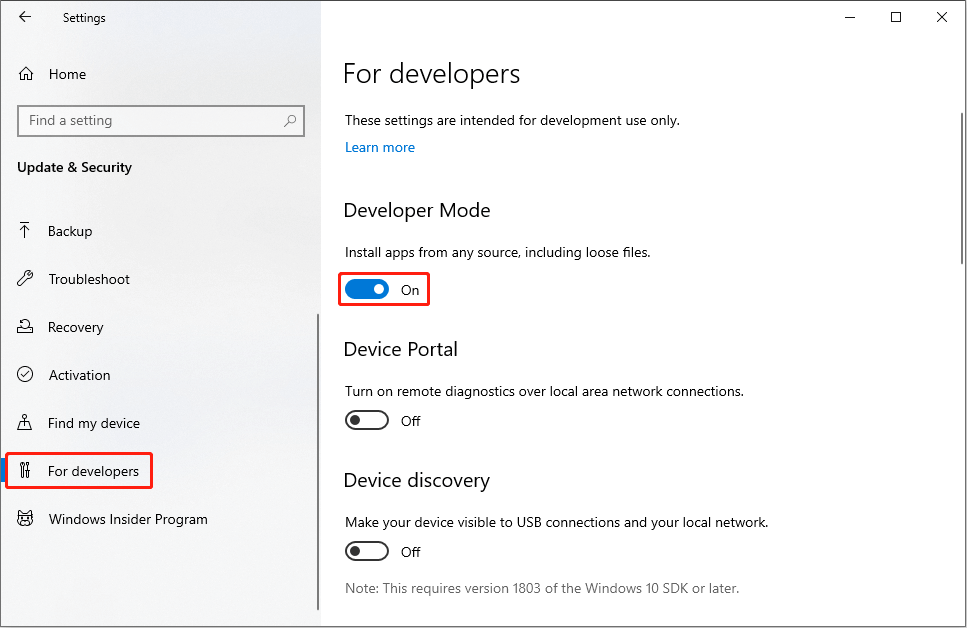Click inside the Find a setting box

point(150,120)
